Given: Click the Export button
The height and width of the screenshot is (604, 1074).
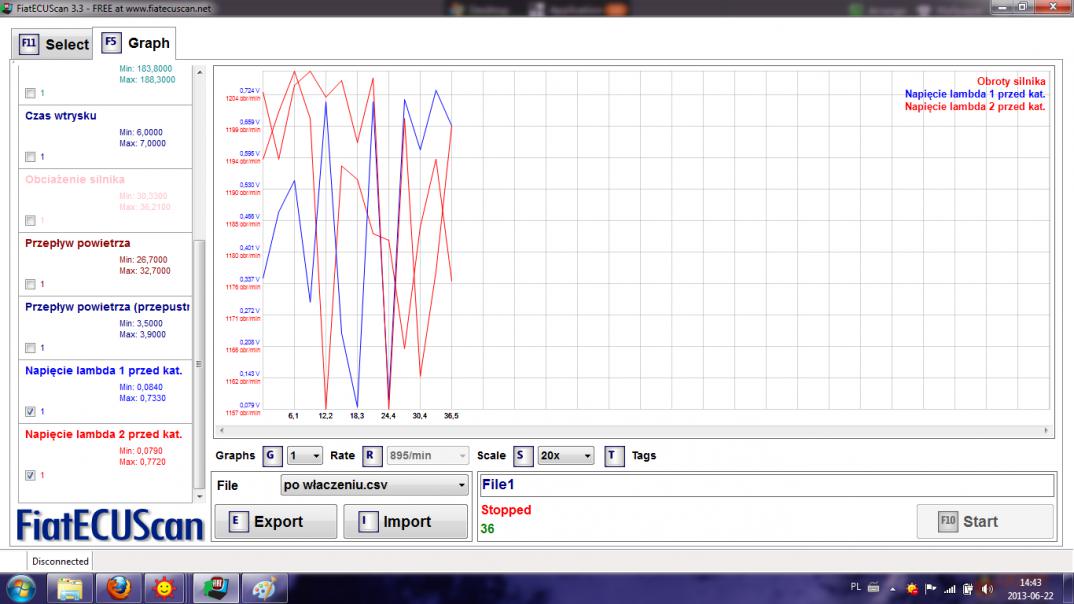Looking at the screenshot, I should (275, 522).
